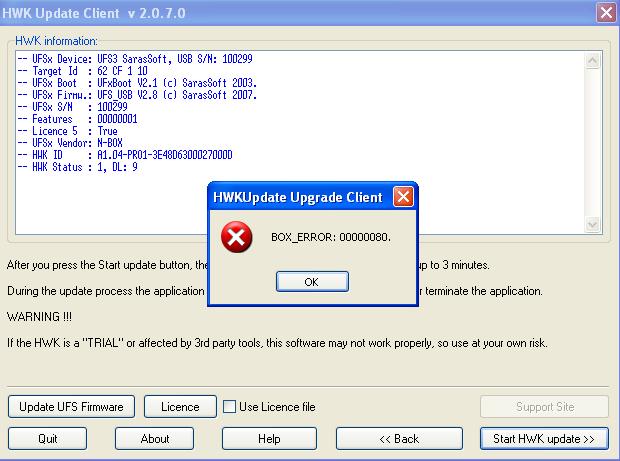Click OK in the BOX_ERROR dialog
620x461 pixels.
pos(312,282)
